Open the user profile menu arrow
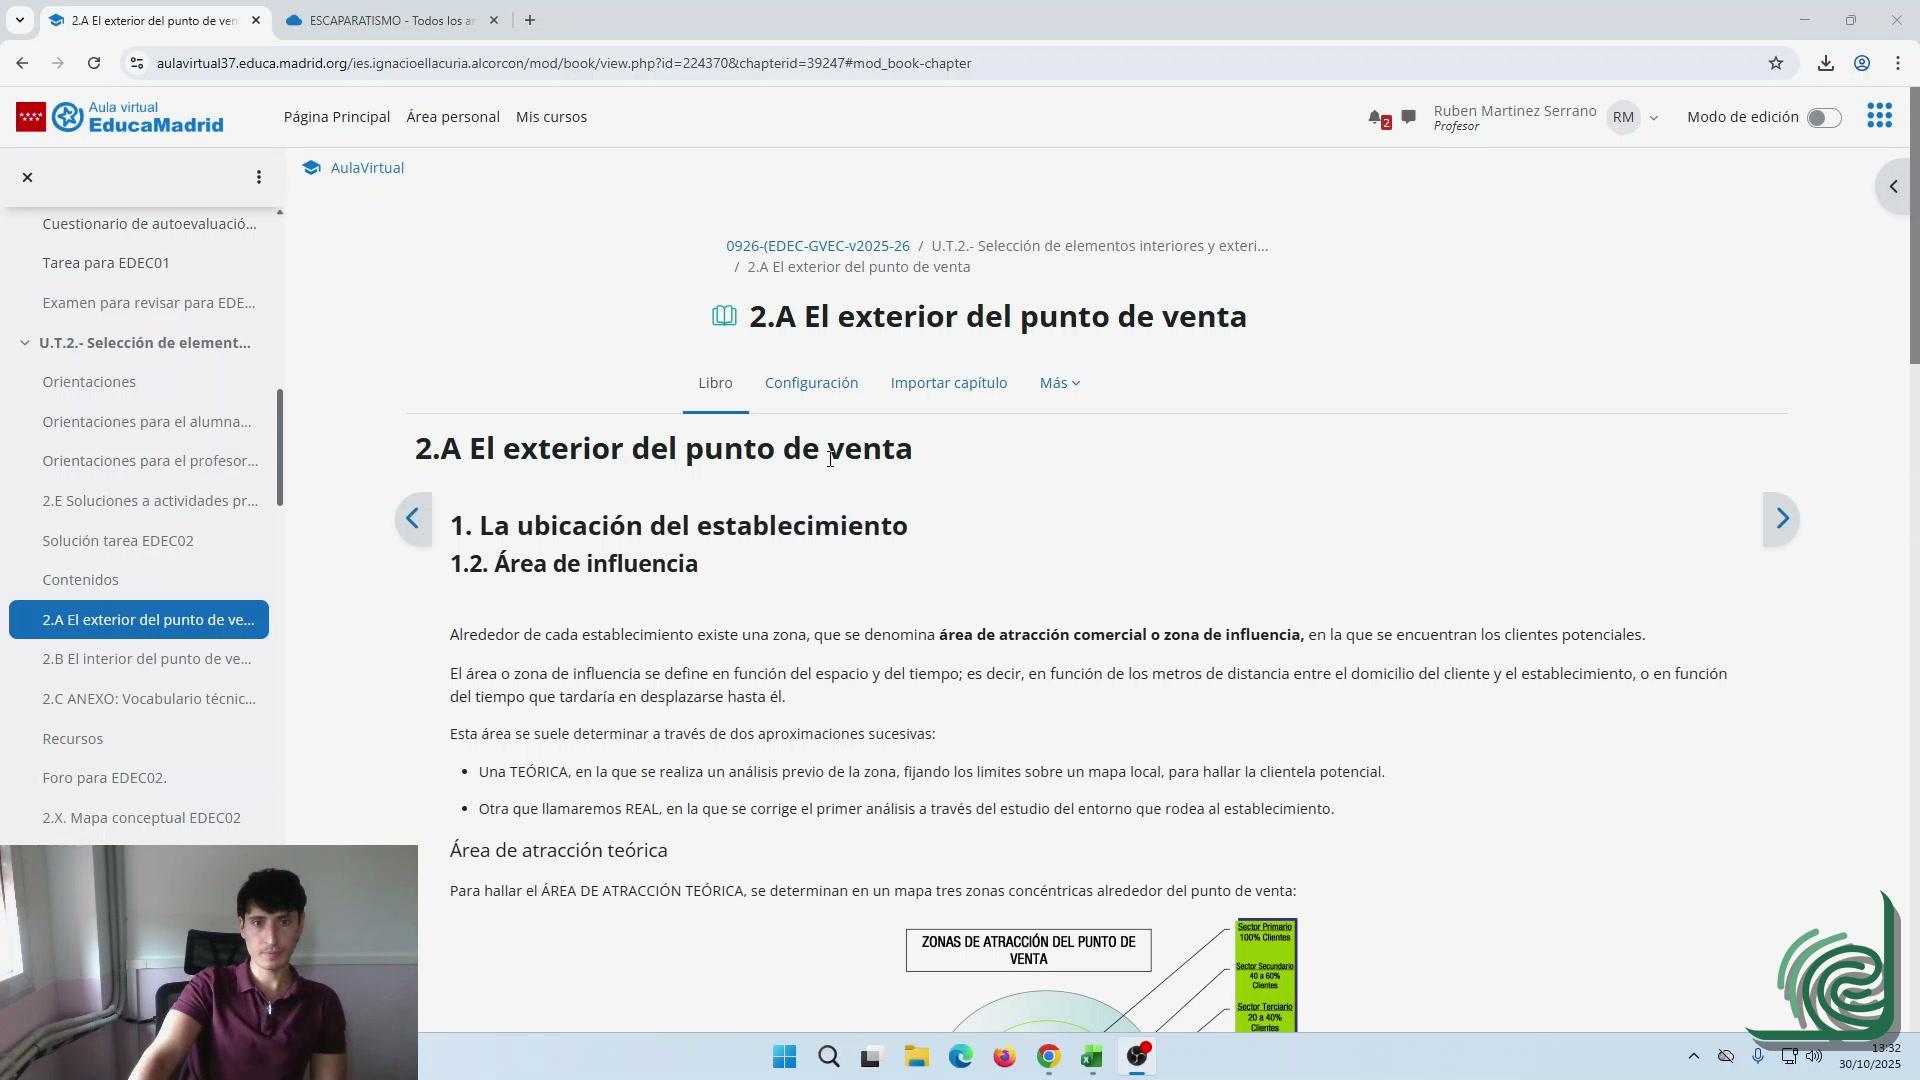This screenshot has height=1080, width=1920. pyautogui.click(x=1653, y=118)
